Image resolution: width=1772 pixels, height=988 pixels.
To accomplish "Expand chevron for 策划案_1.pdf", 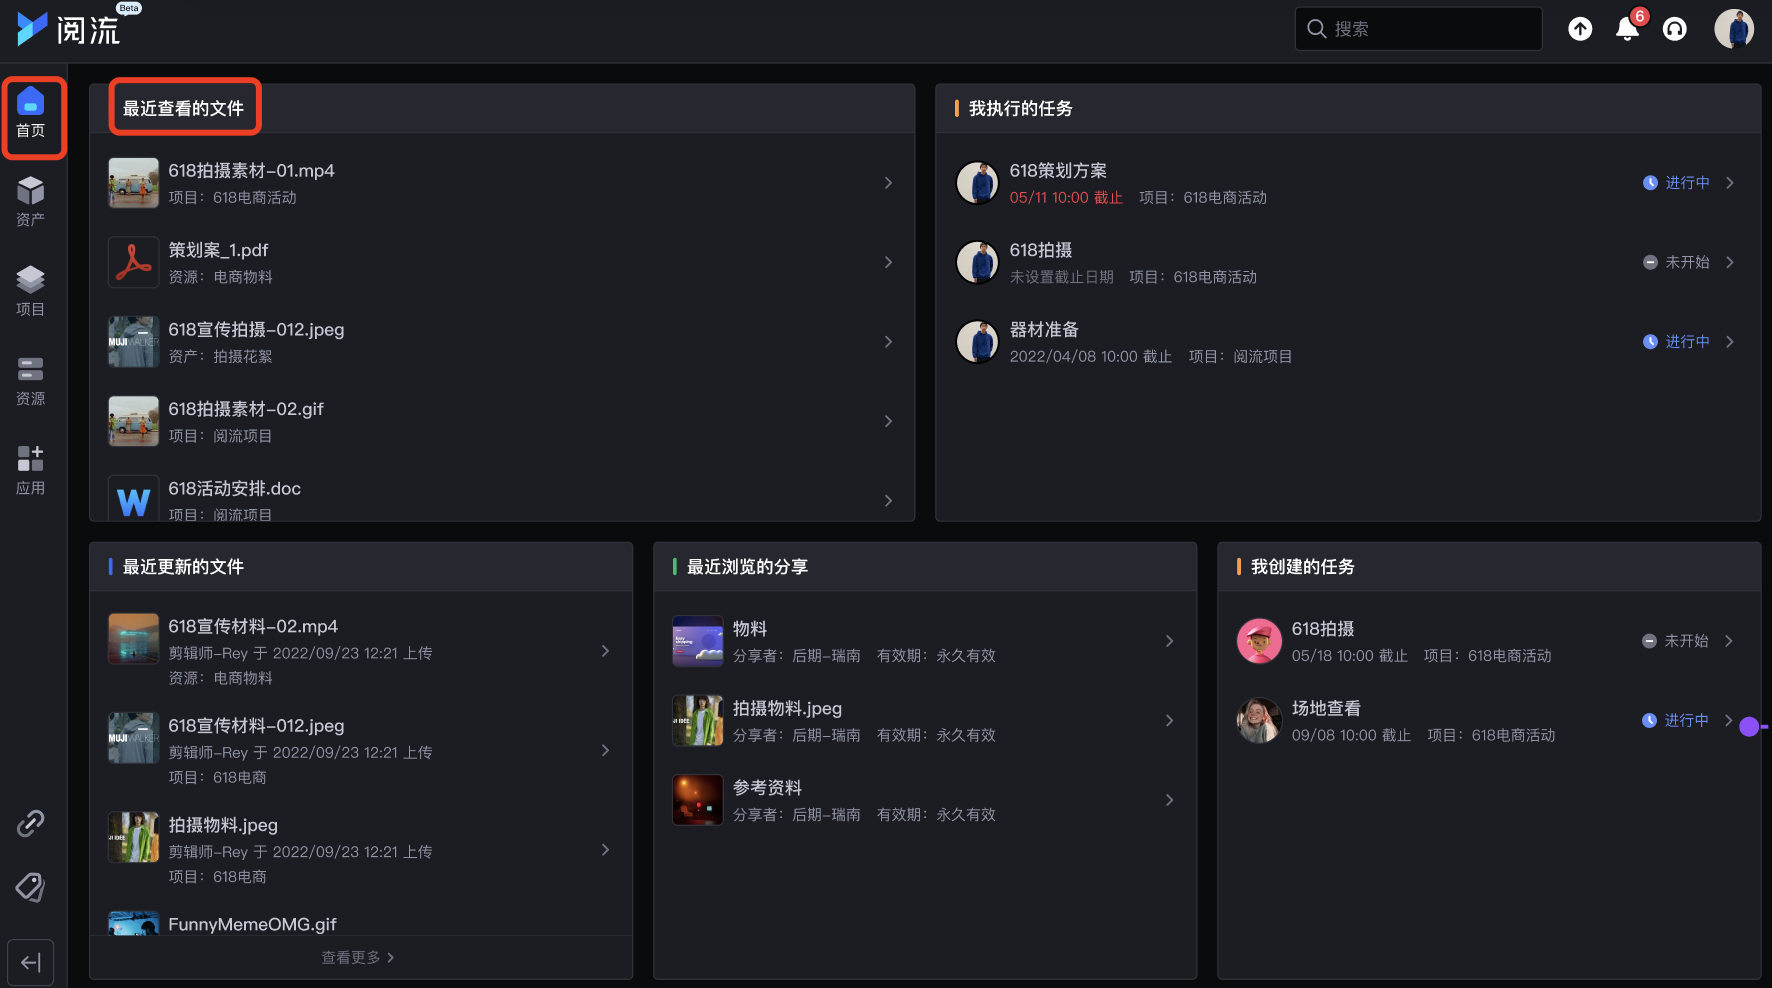I will pyautogui.click(x=888, y=262).
